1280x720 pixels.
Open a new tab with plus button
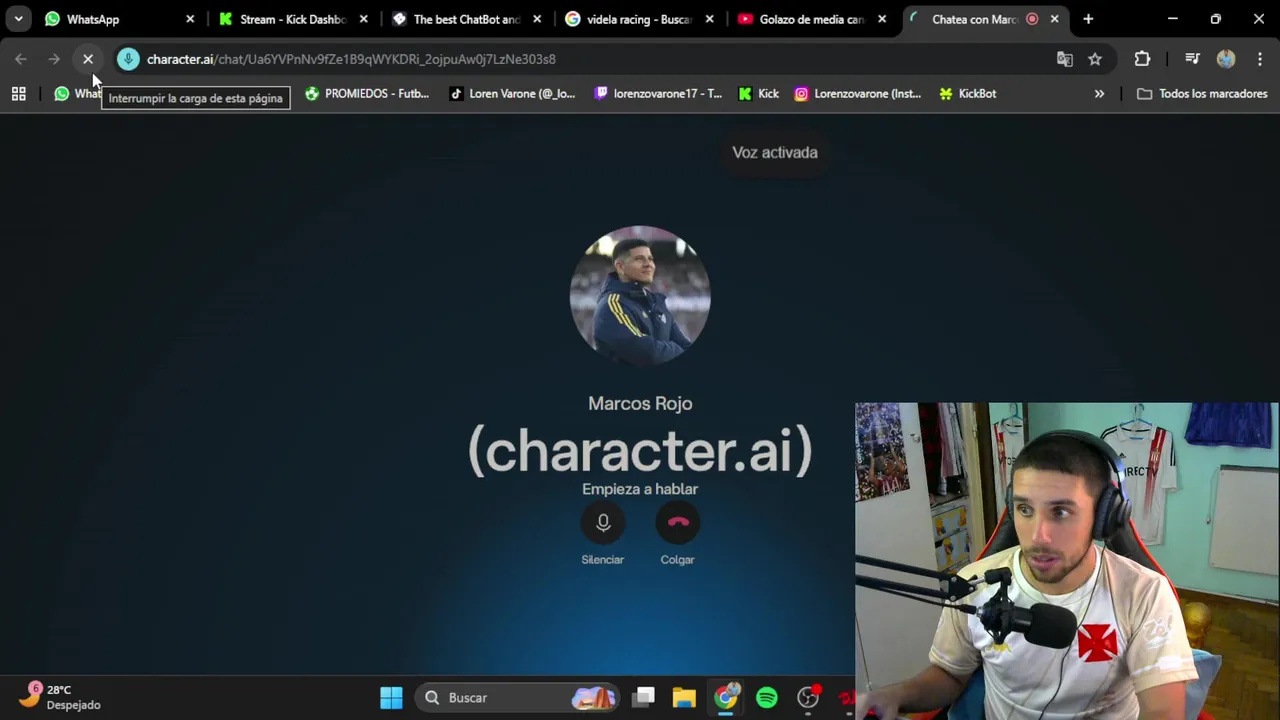1088,19
